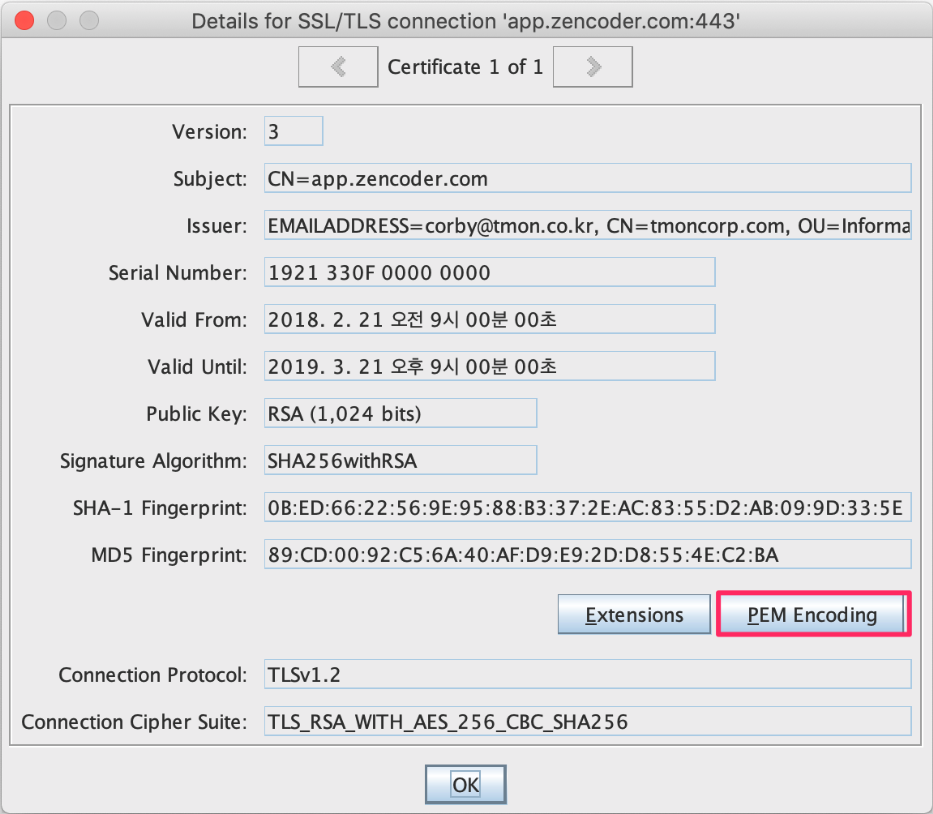This screenshot has width=933, height=814.
Task: Close the certificate details window
Action: (25, 20)
